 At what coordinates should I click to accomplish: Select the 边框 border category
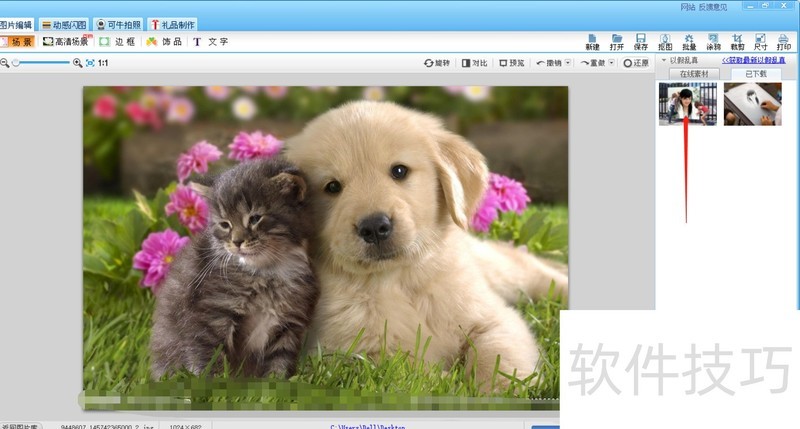(117, 42)
